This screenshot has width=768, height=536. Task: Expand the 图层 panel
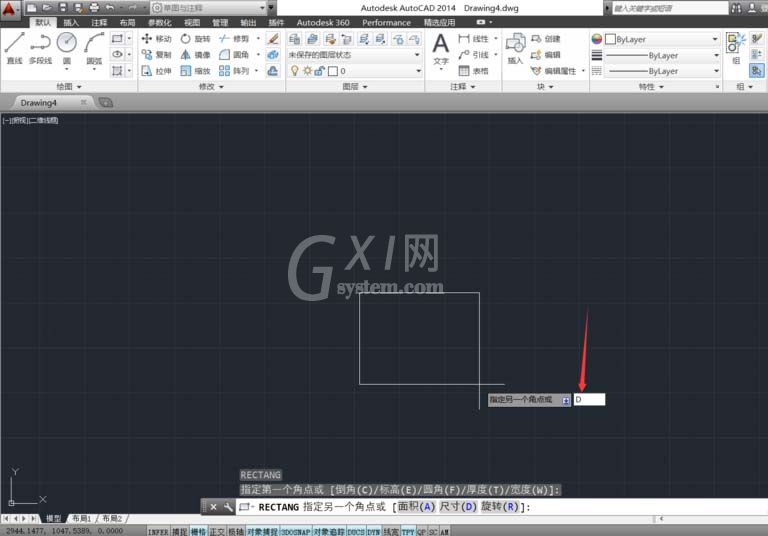pos(355,87)
